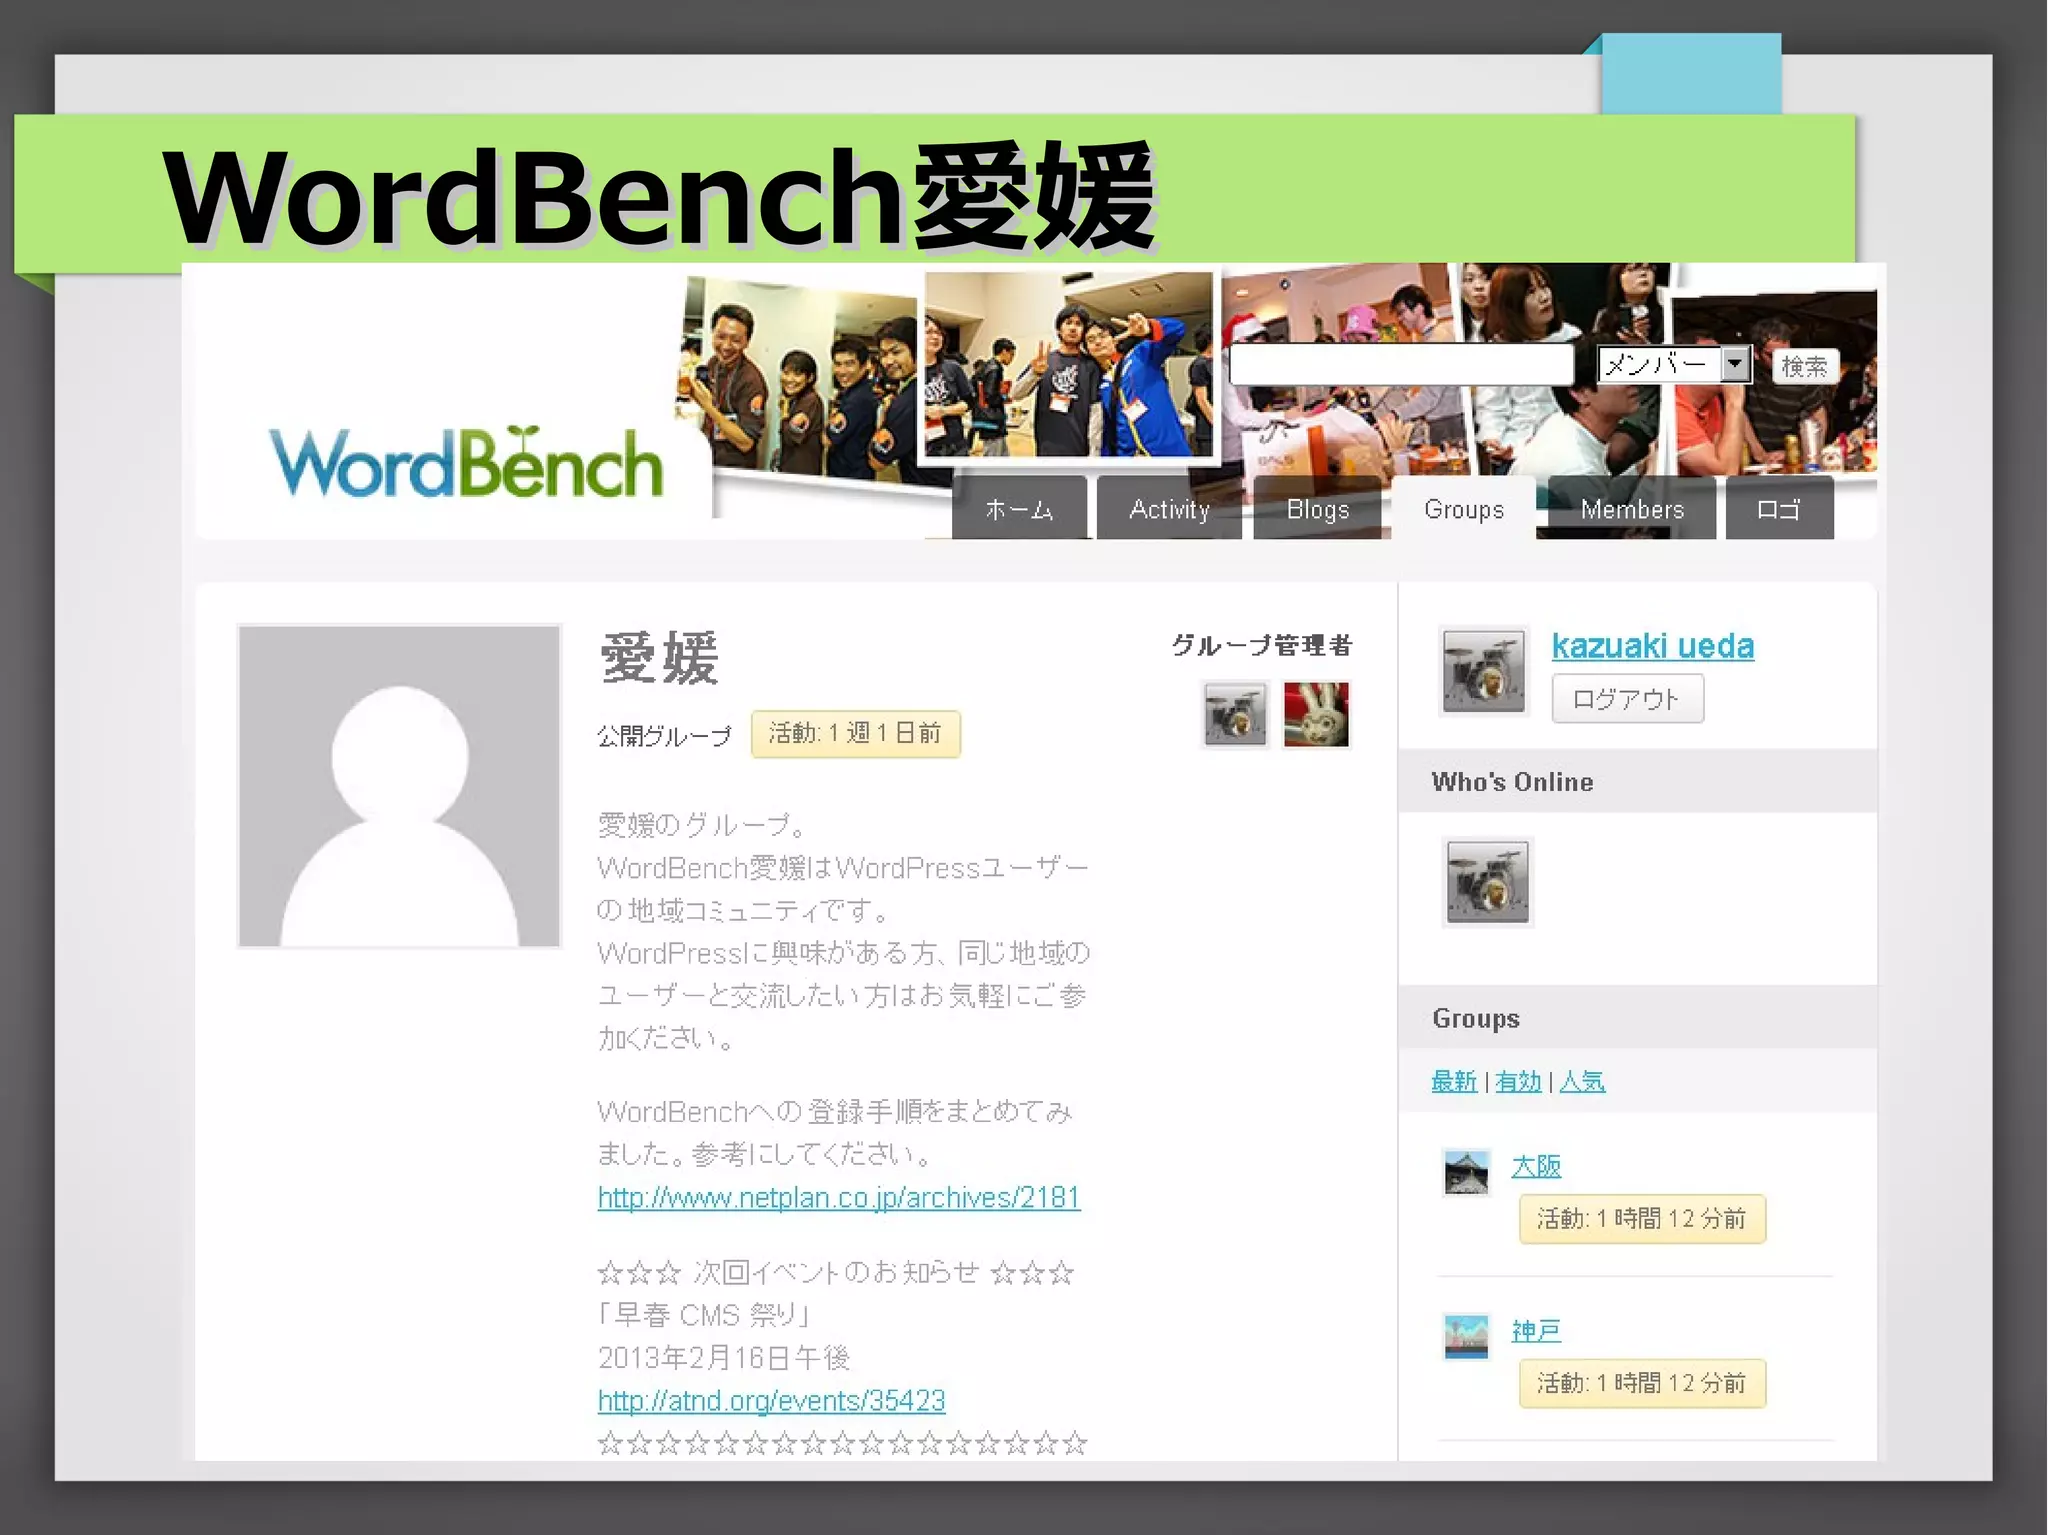Switch to the Activity tab
The image size is (2048, 1535).
click(x=1168, y=509)
